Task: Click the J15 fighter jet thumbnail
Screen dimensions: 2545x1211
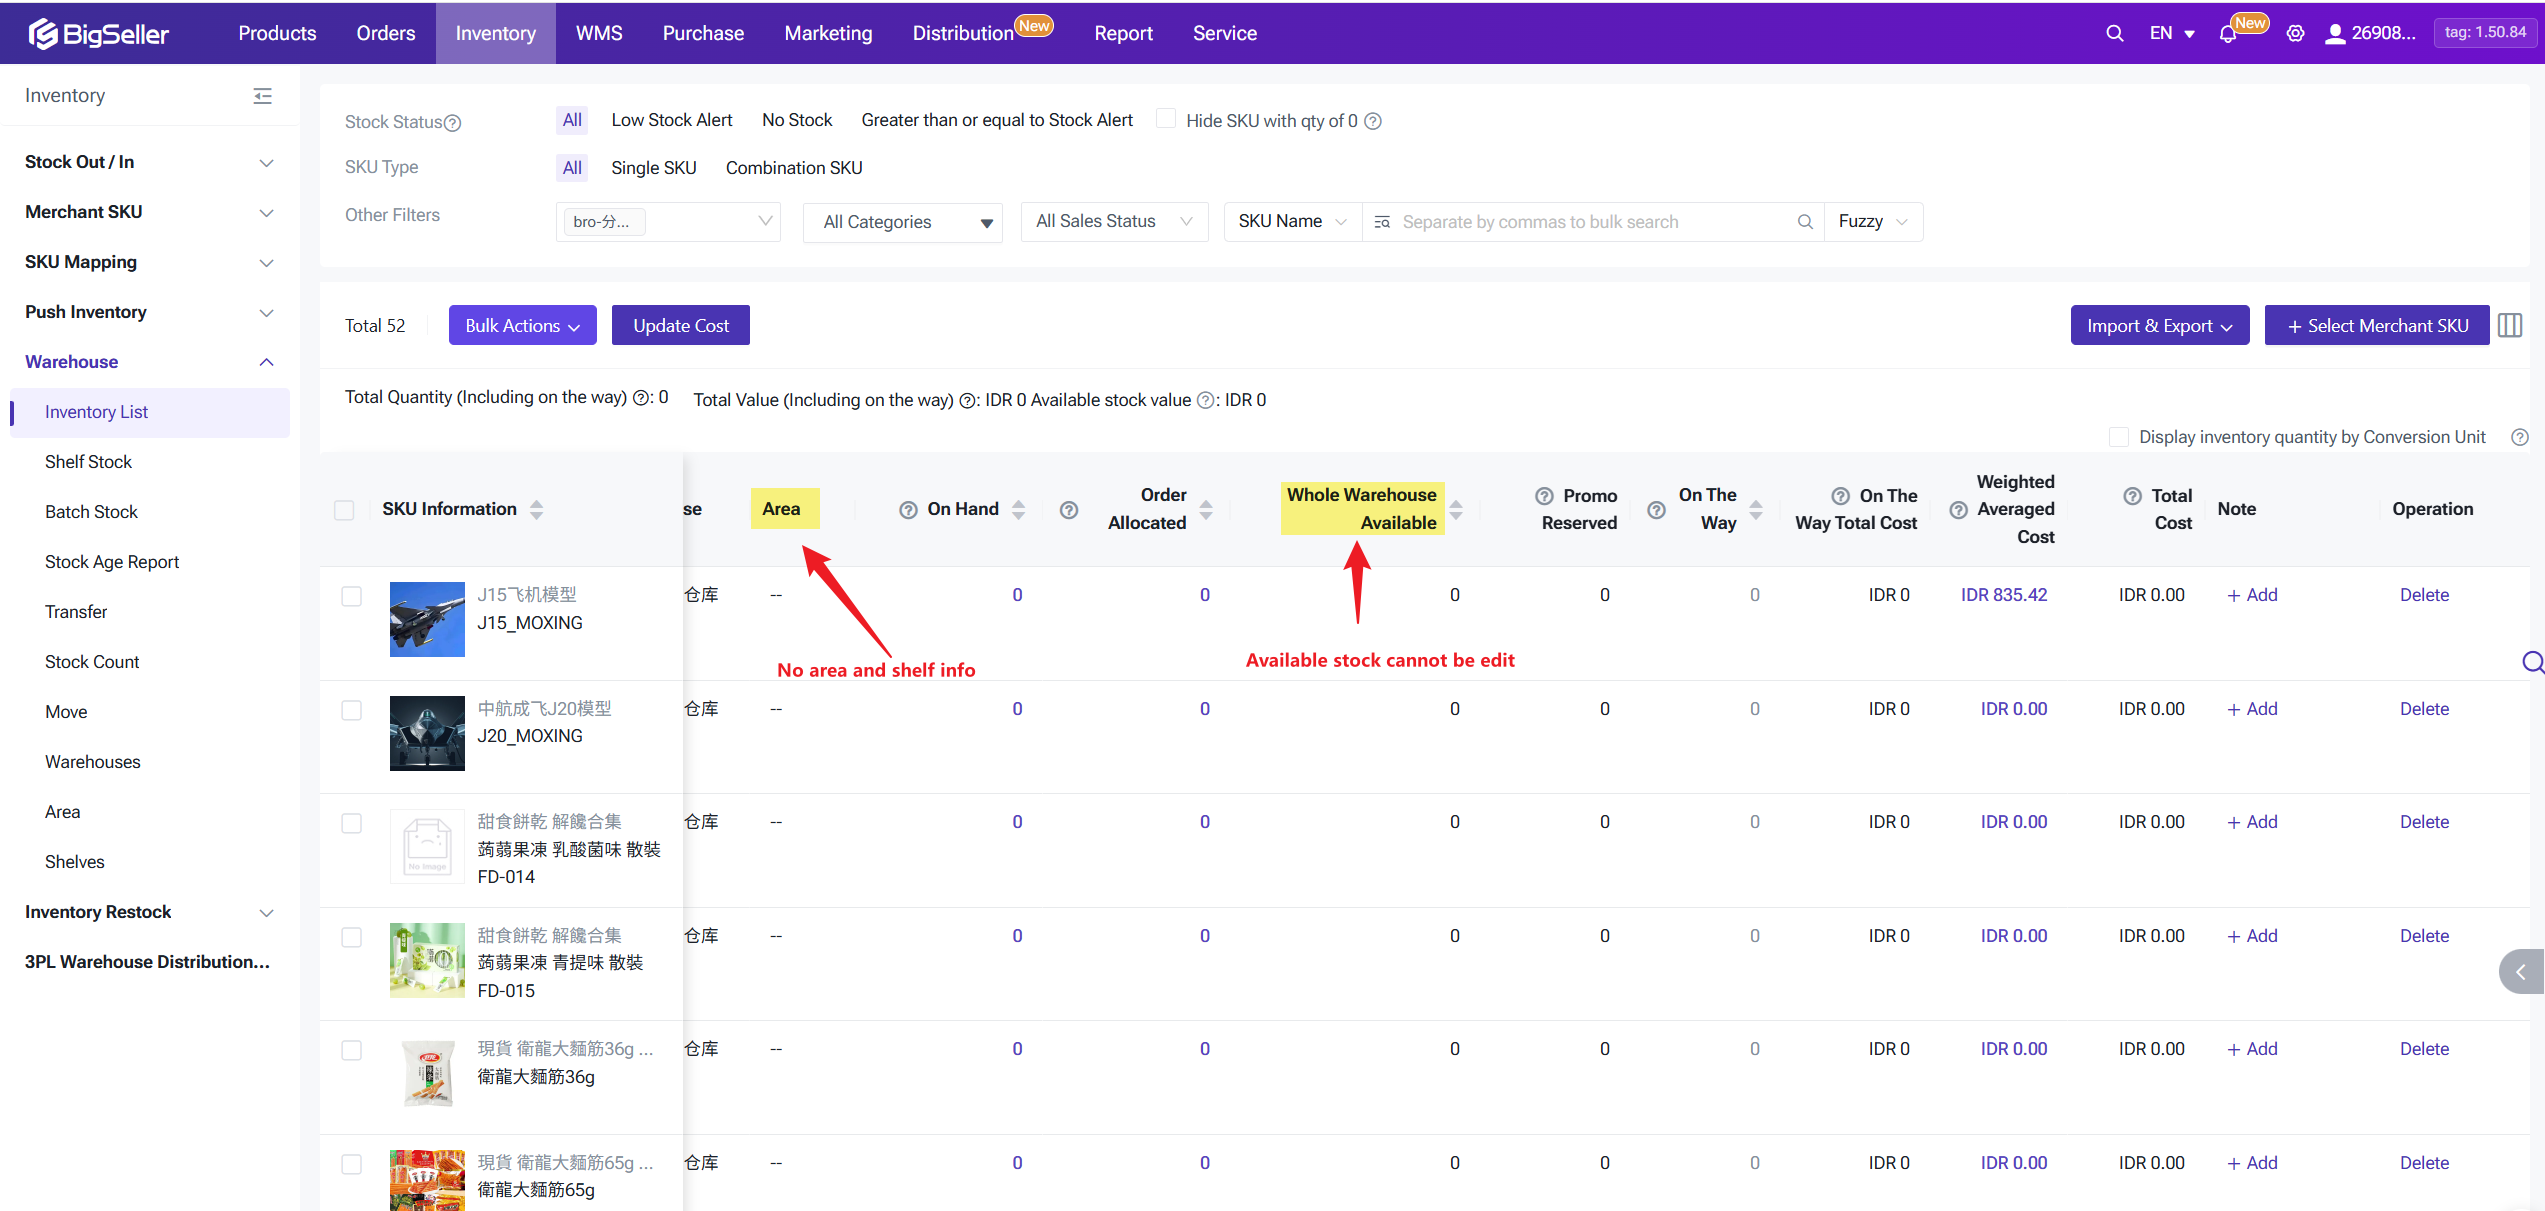Action: pos(427,619)
